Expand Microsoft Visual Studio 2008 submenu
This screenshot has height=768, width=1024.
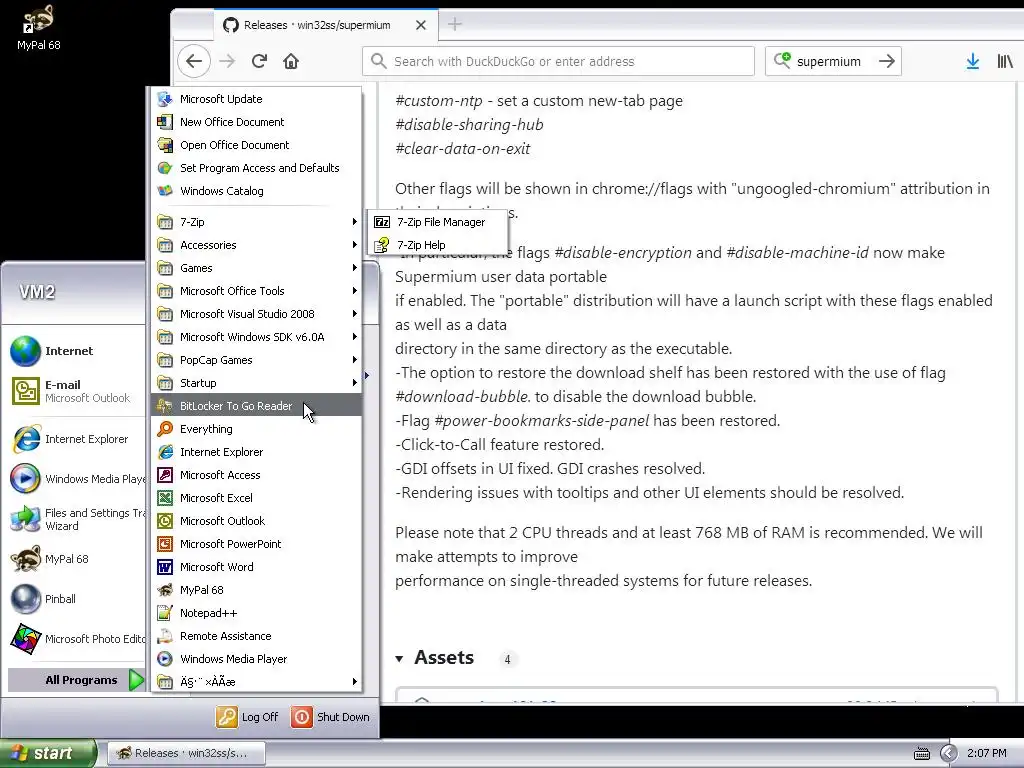coord(257,314)
